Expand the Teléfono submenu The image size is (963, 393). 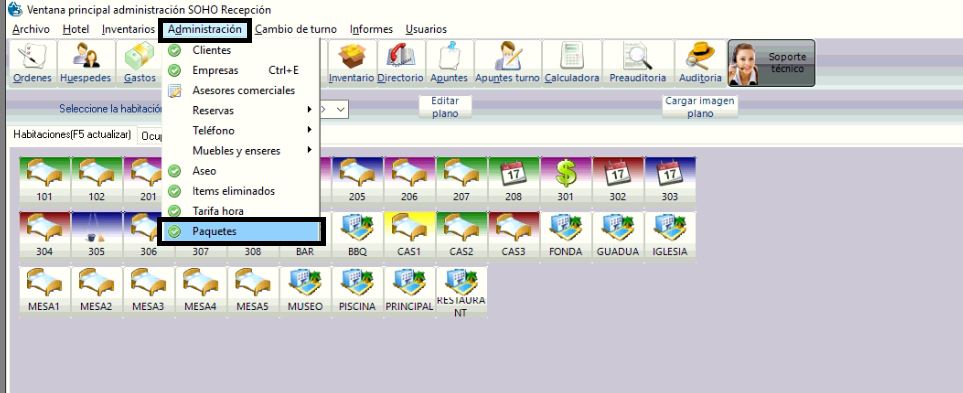(x=240, y=130)
